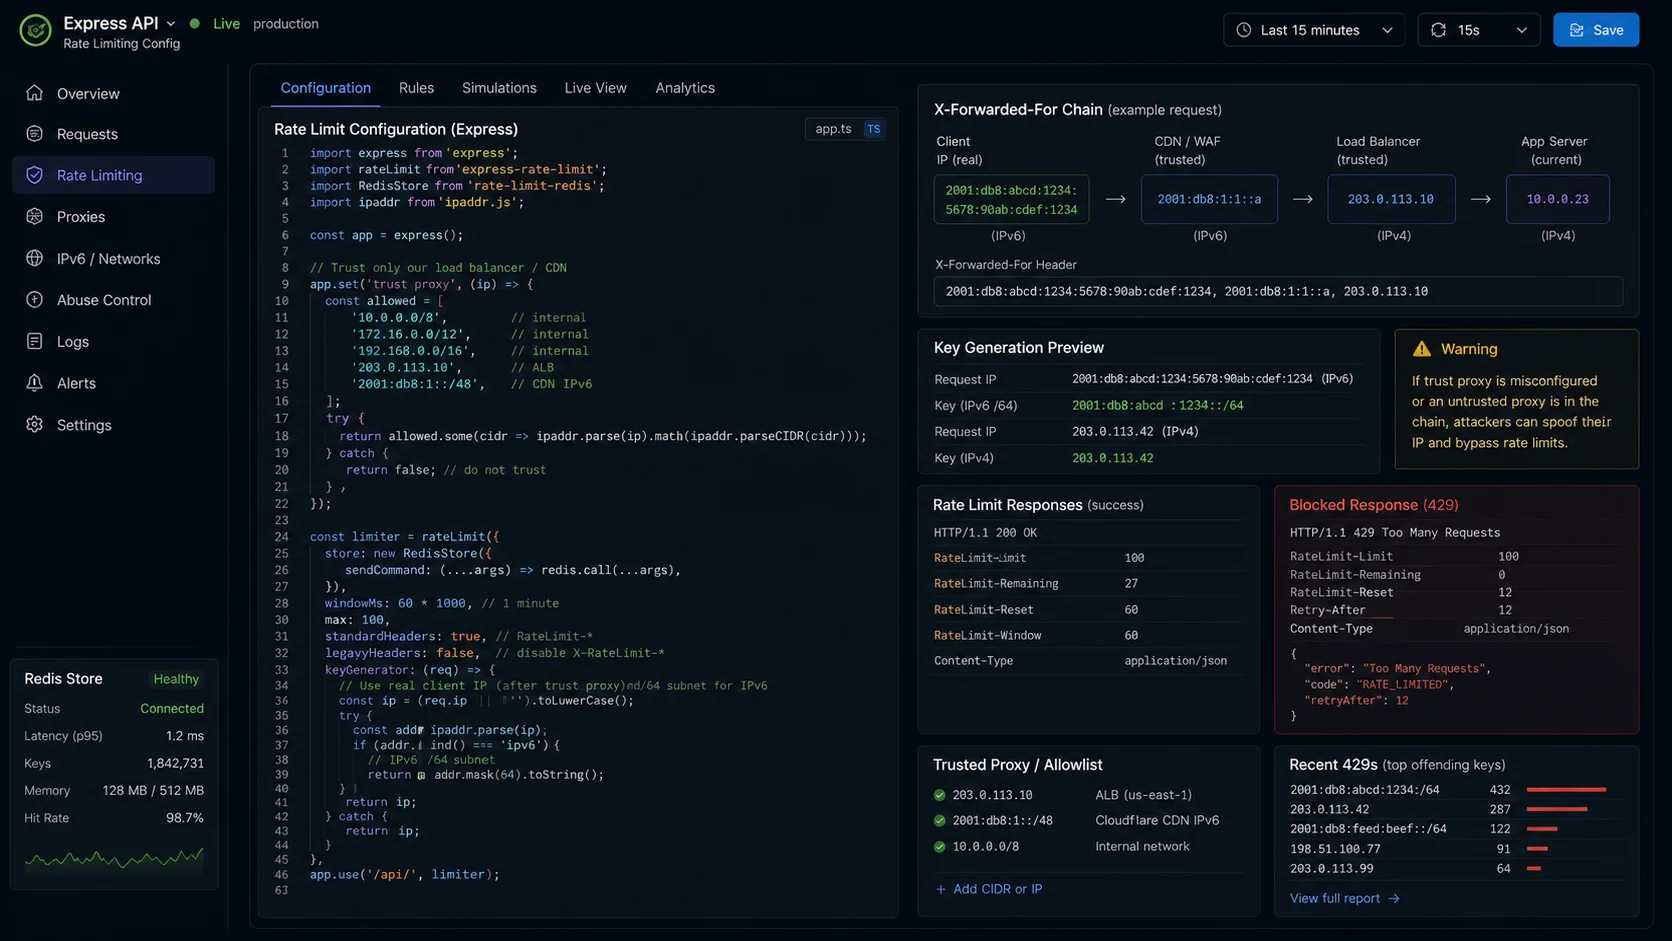The height and width of the screenshot is (941, 1672).
Task: Click the Rate Limiting shield icon
Action: point(35,175)
